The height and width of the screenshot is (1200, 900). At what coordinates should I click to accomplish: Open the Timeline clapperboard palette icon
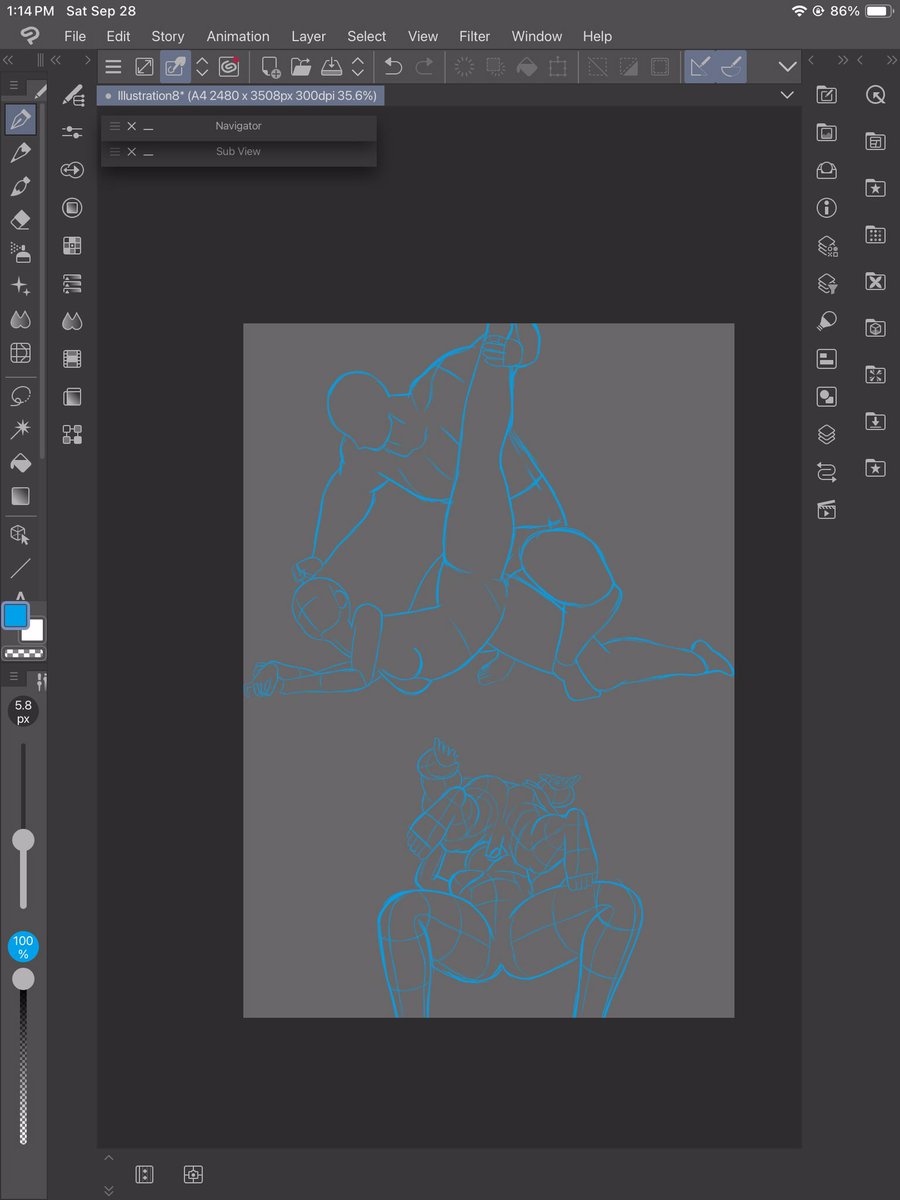827,510
